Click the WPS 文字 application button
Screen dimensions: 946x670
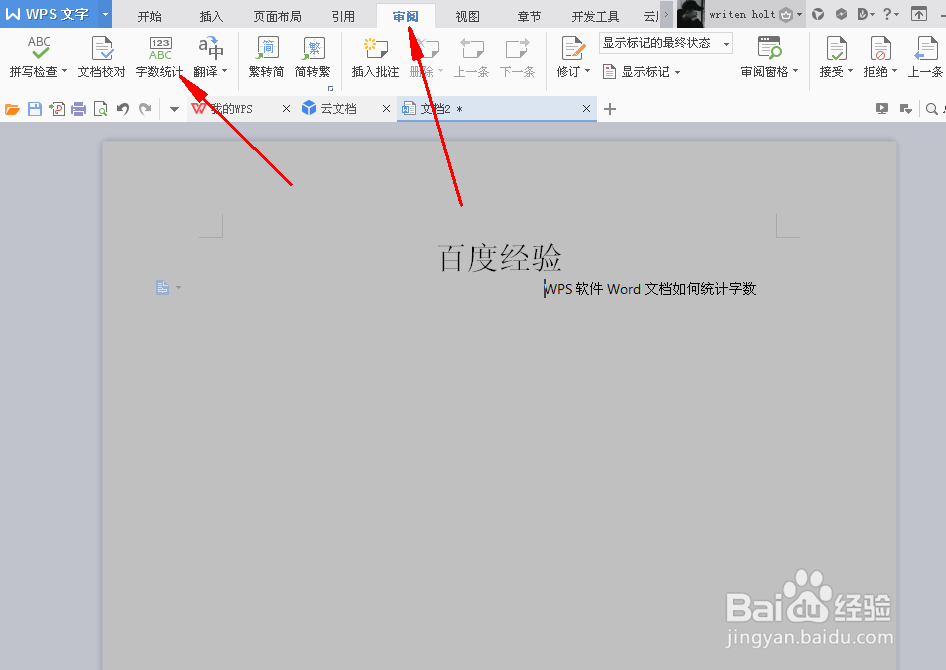(x=48, y=14)
